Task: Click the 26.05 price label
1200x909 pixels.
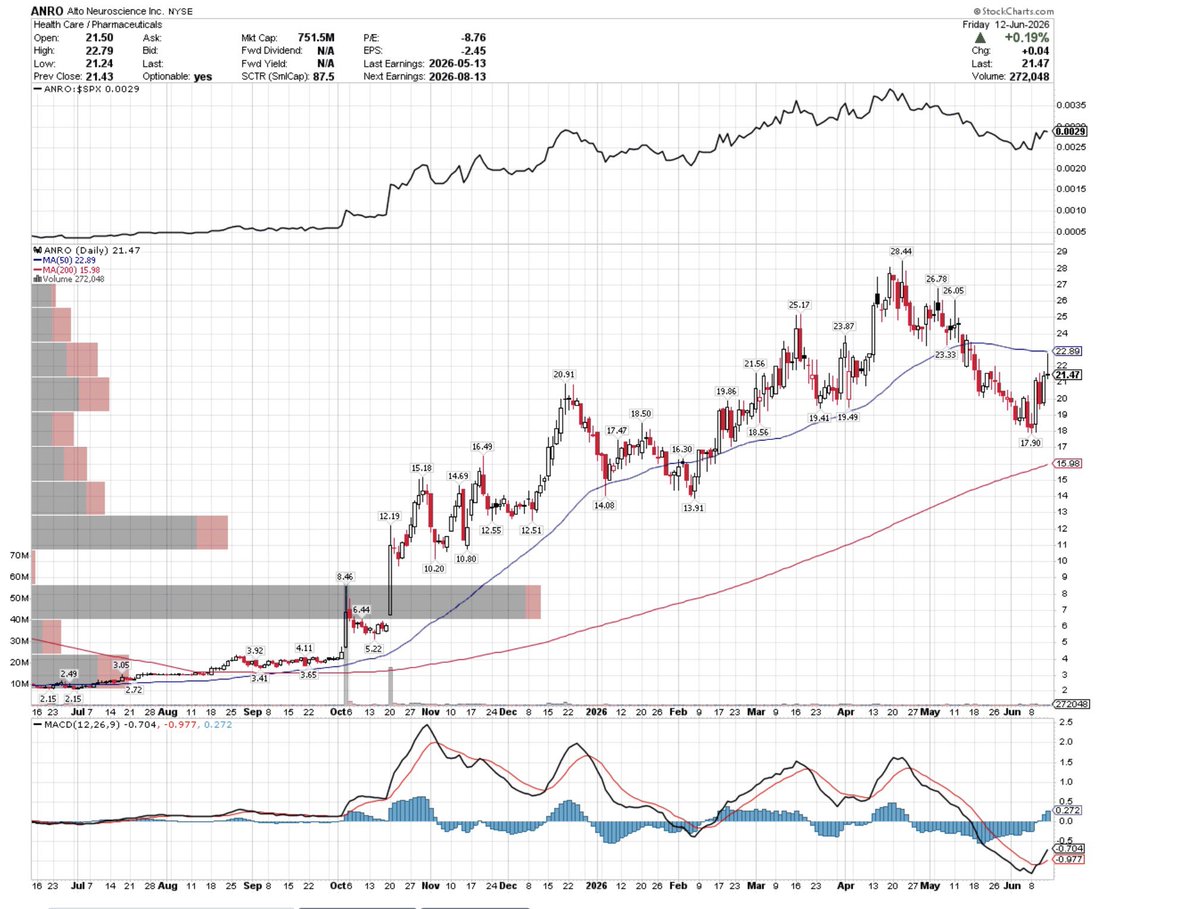Action: (953, 290)
